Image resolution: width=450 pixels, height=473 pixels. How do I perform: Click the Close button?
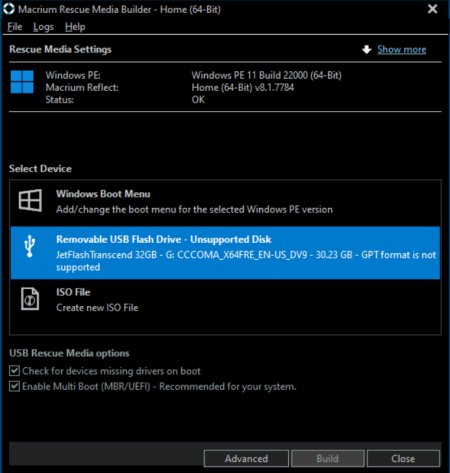click(x=403, y=459)
